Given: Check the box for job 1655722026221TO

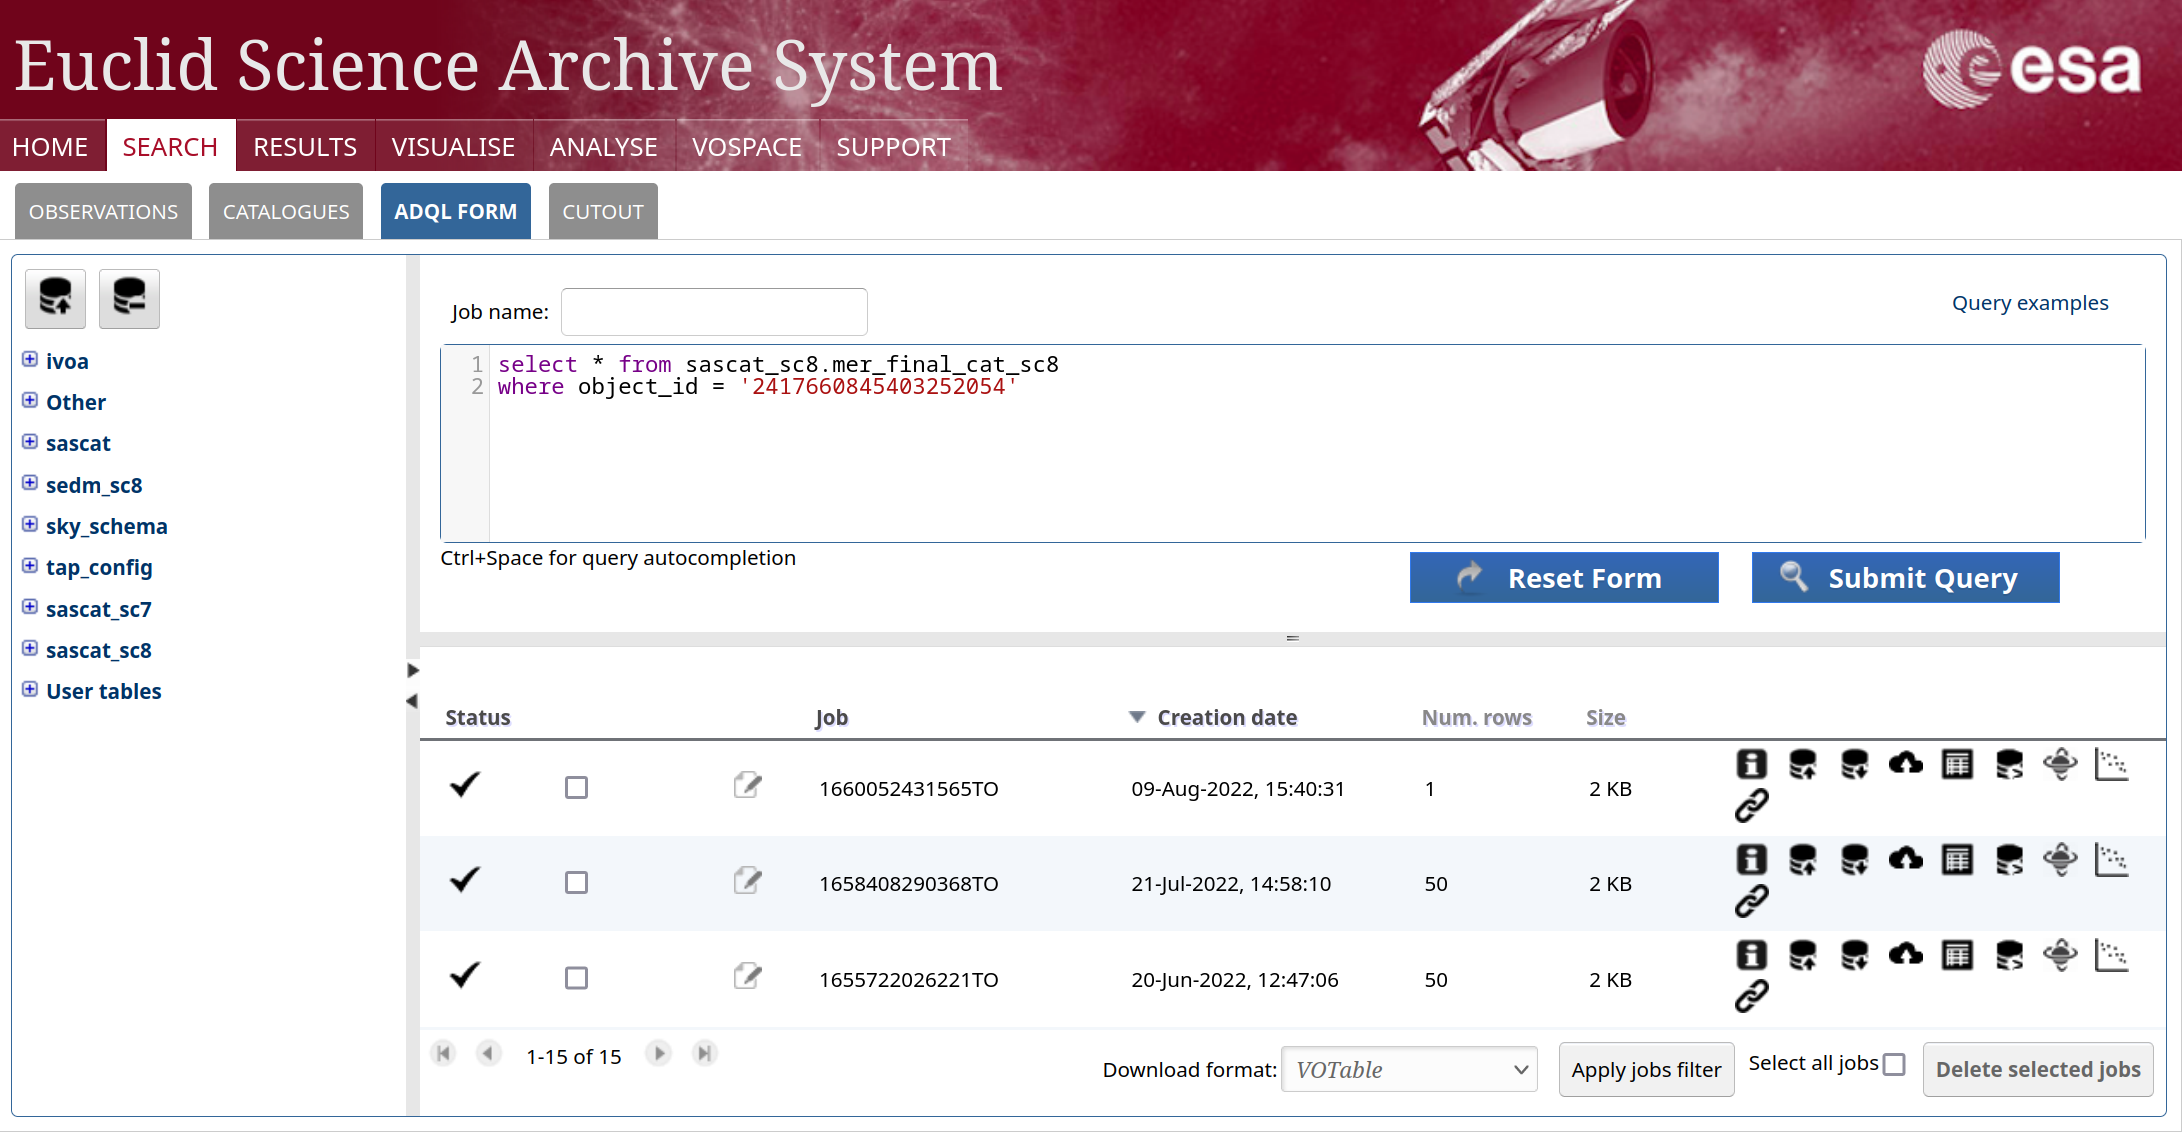Looking at the screenshot, I should tap(576, 978).
